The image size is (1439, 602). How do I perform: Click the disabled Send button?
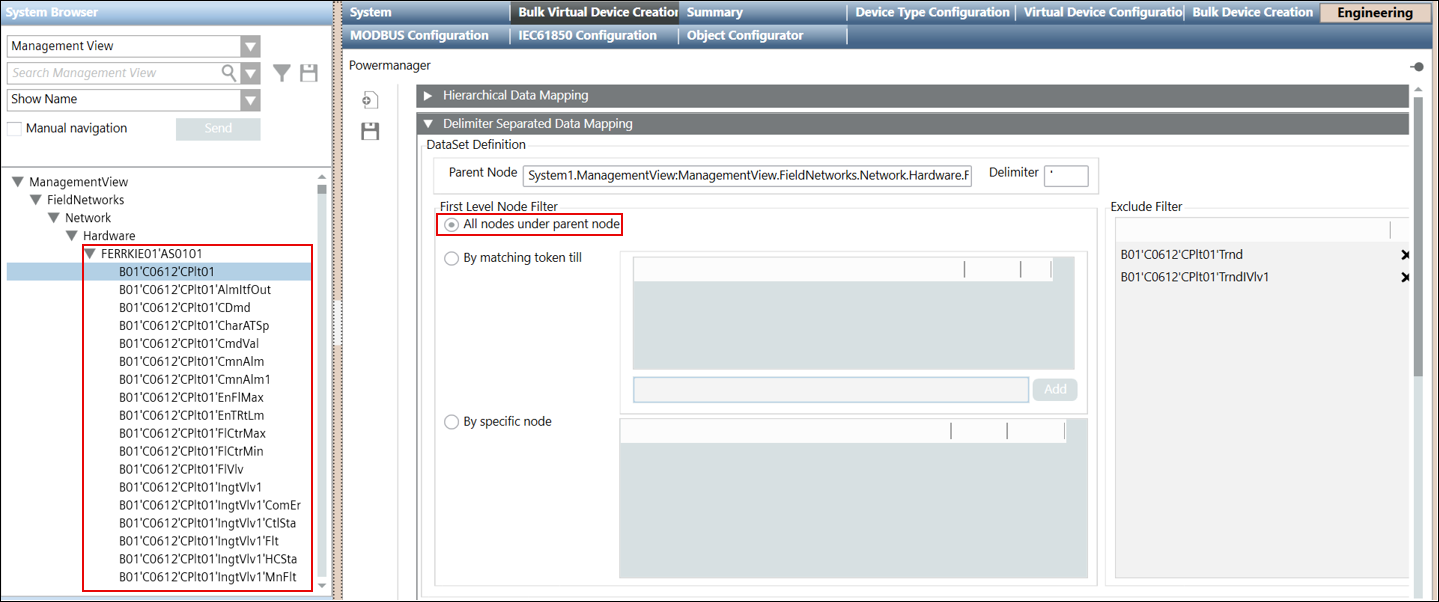coord(218,129)
